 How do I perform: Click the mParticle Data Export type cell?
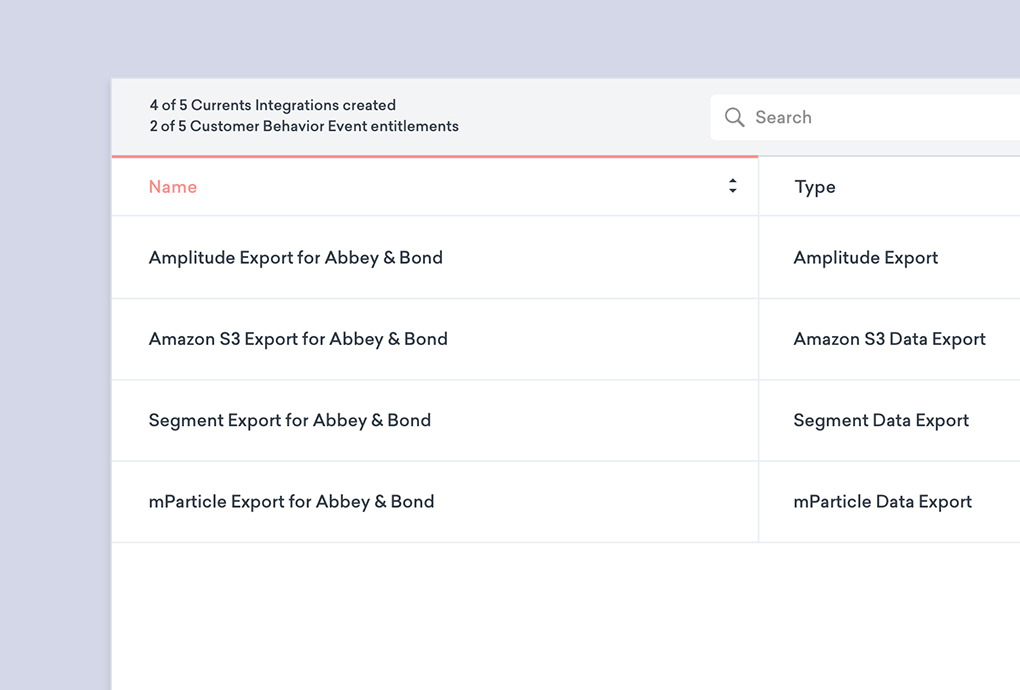[882, 502]
